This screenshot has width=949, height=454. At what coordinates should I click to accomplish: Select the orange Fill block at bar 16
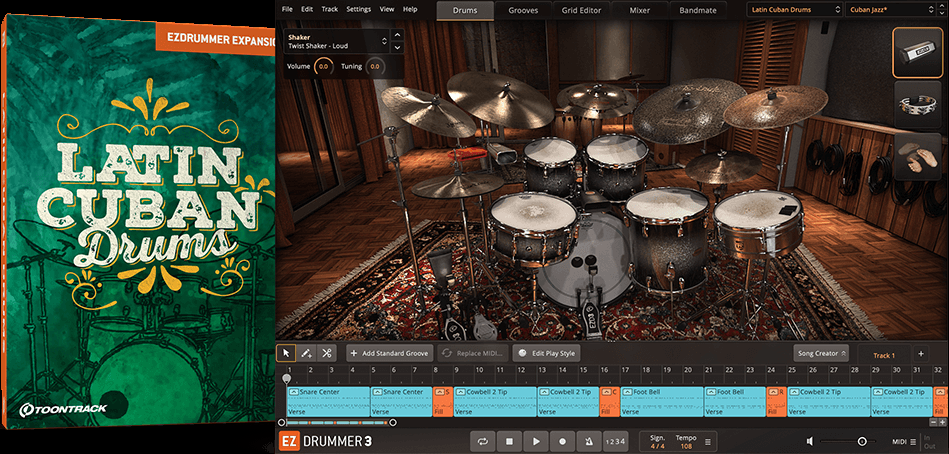610,402
